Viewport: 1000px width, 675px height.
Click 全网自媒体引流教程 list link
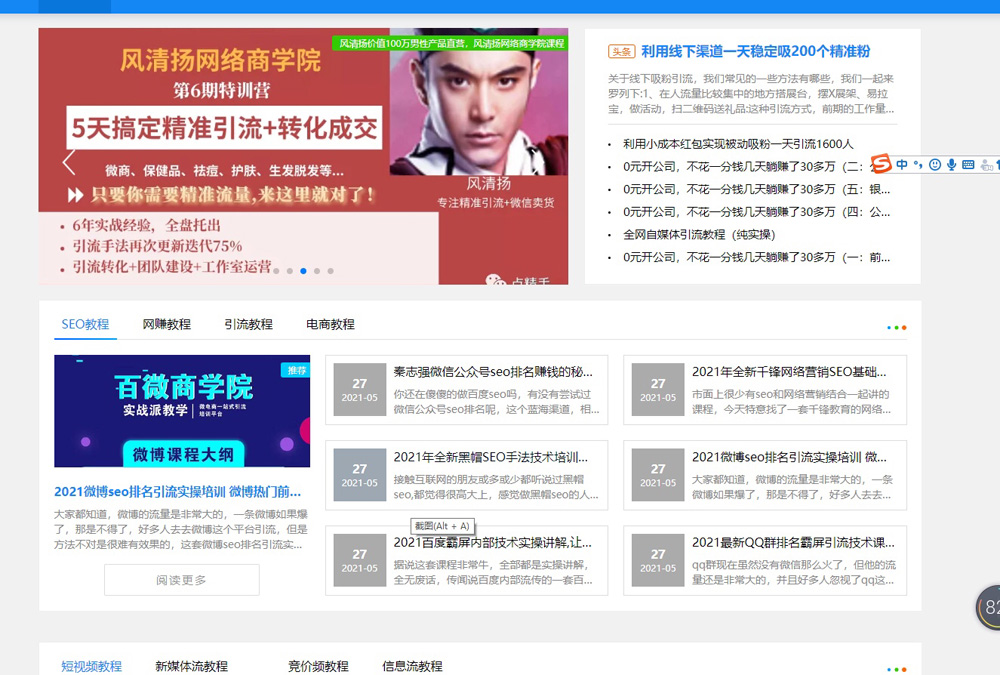tap(698, 234)
